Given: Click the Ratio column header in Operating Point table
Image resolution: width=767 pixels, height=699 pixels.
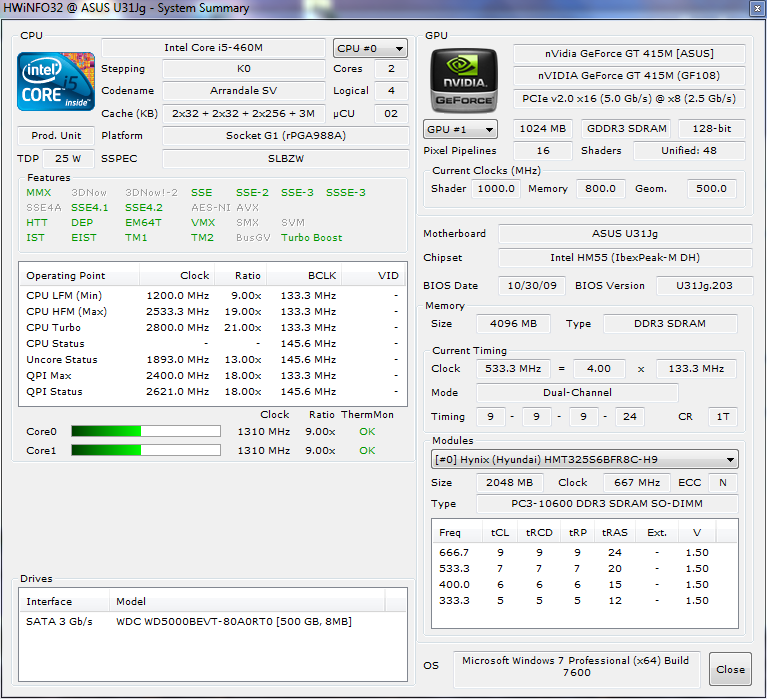Looking at the screenshot, I should pos(241,275).
